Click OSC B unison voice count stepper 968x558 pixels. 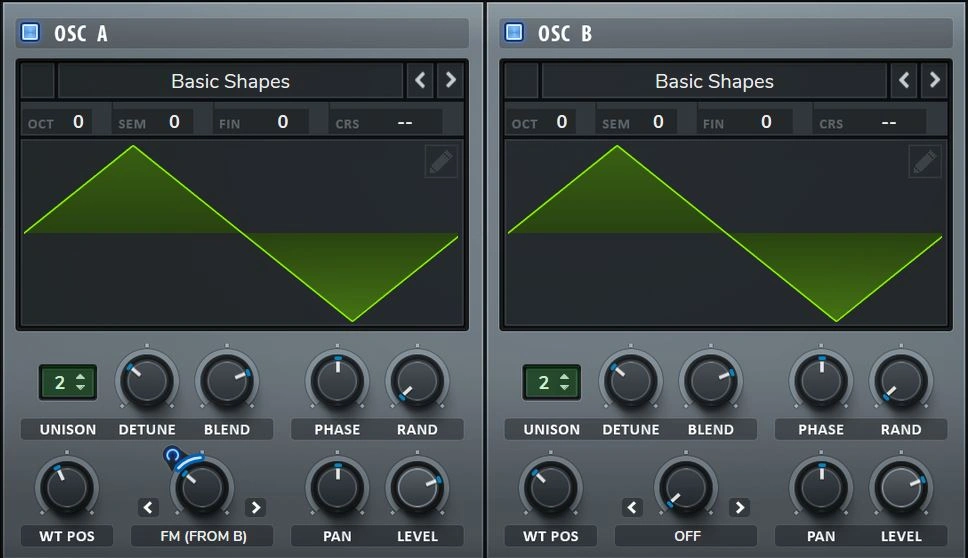[x=552, y=382]
